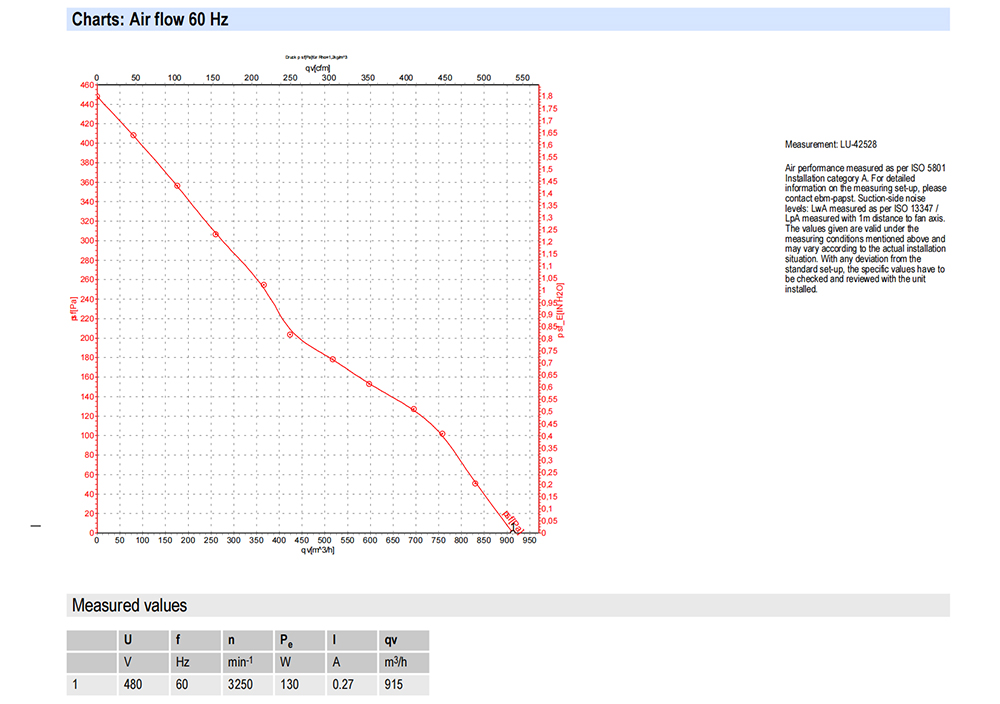Click the 'Pe' column header in table
The height and width of the screenshot is (704, 1000).
point(300,640)
